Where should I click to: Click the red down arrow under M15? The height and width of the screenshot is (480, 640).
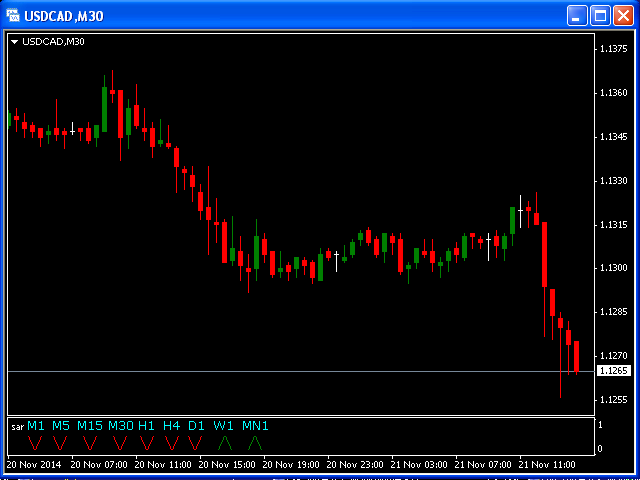coord(90,442)
